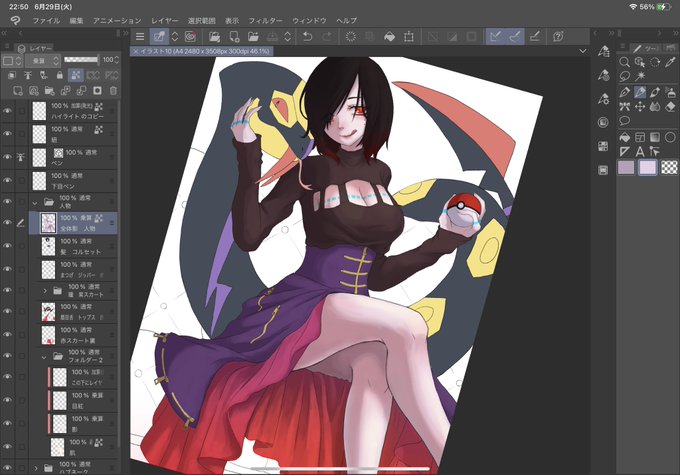Image resolution: width=680 pixels, height=475 pixels.
Task: Select the main drawing color swatch
Action: [625, 167]
